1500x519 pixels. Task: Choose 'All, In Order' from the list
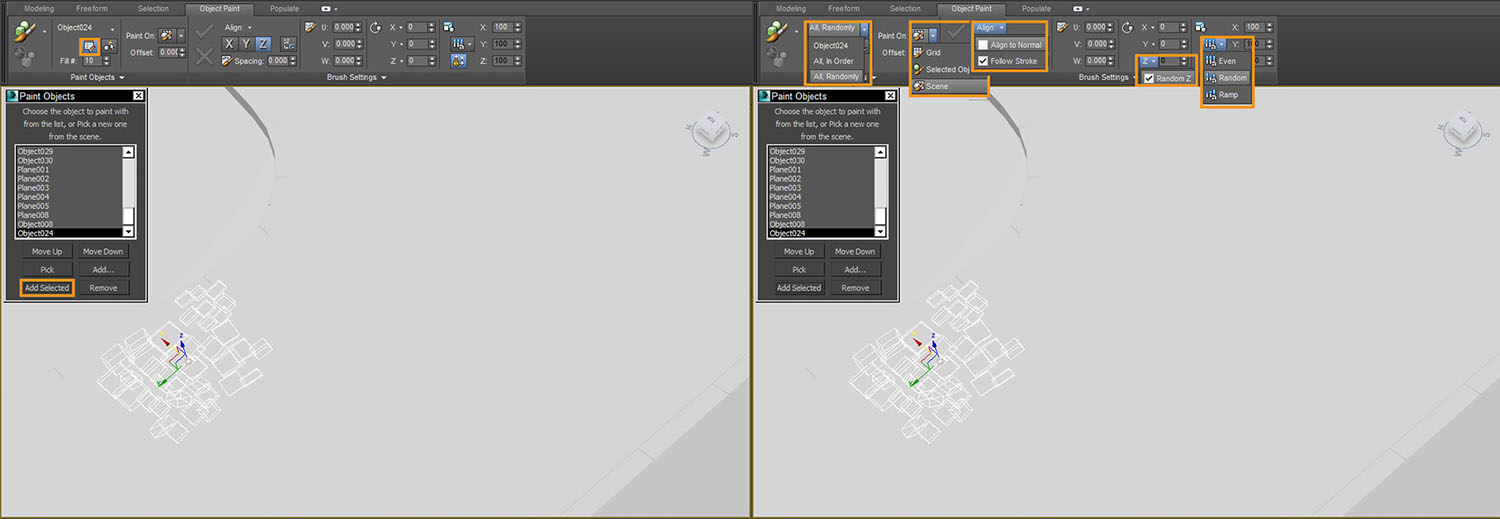tap(833, 61)
